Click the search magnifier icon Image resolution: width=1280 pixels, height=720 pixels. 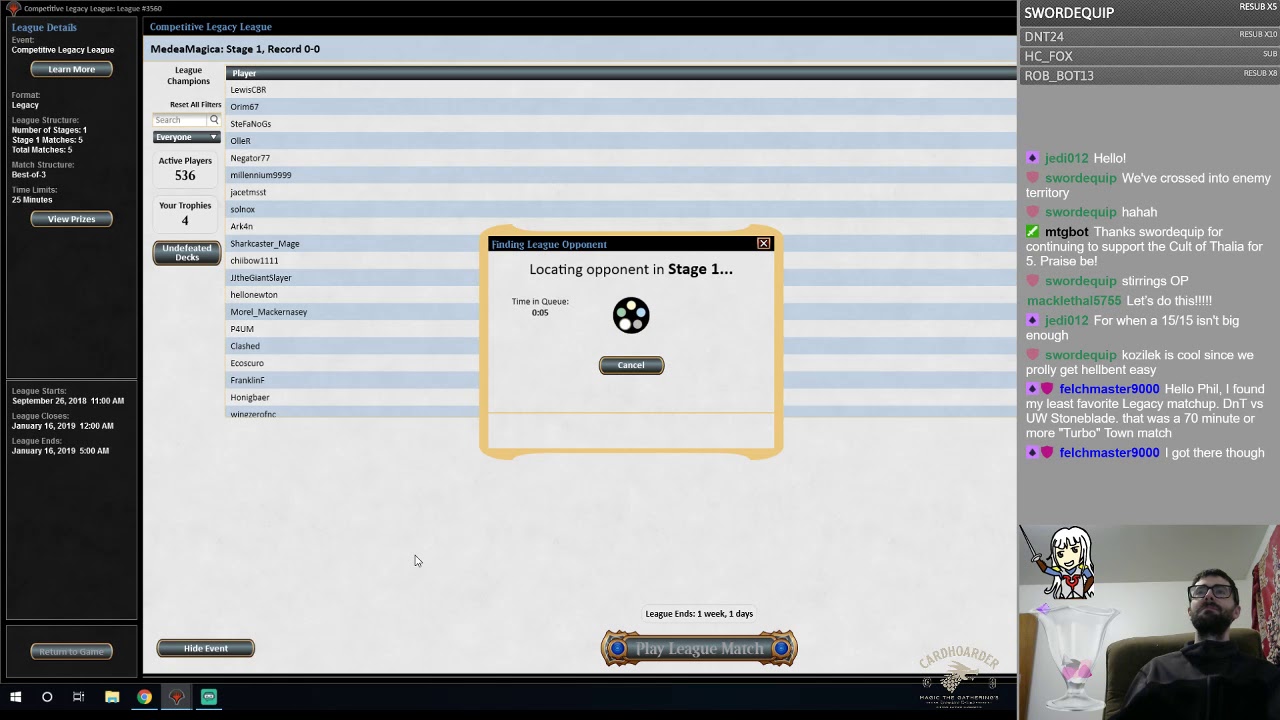pyautogui.click(x=214, y=120)
